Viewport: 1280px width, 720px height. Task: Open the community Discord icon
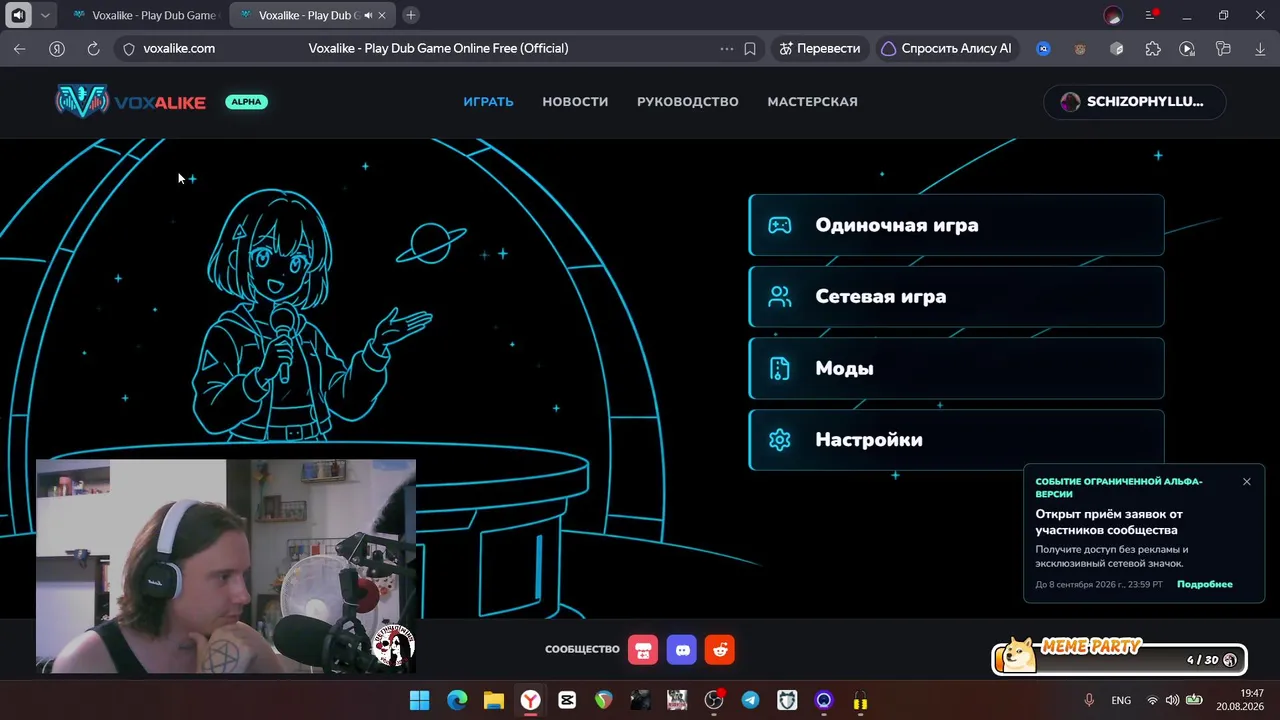(682, 650)
